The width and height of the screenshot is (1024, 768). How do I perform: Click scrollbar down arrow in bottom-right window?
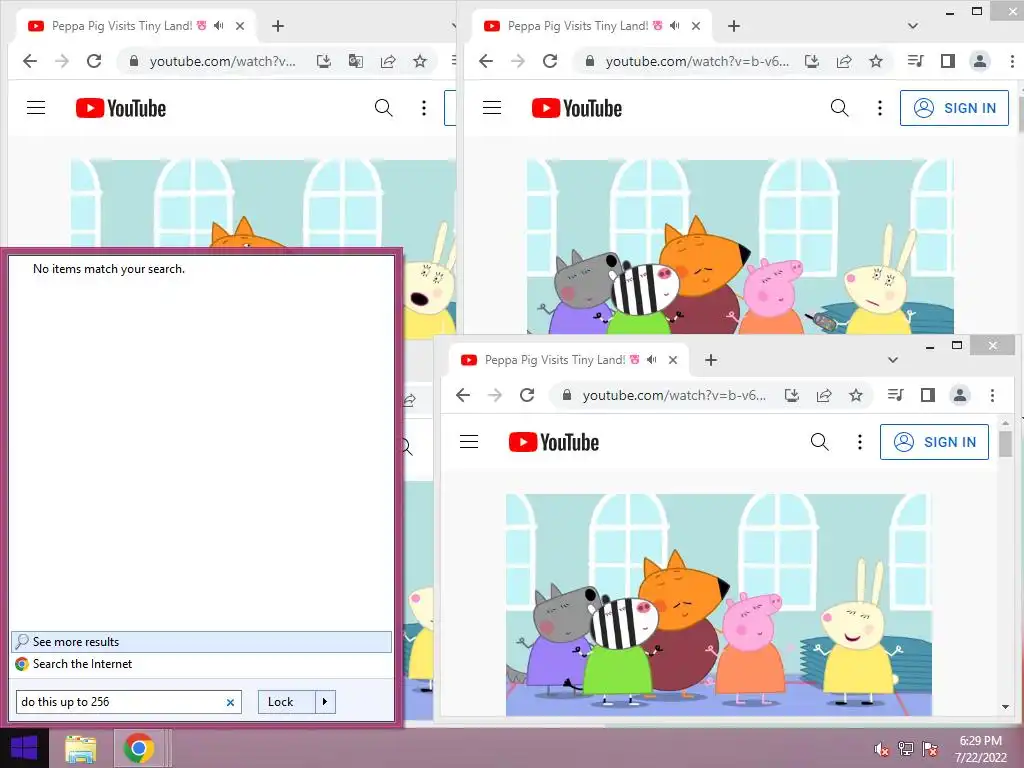[x=1006, y=707]
